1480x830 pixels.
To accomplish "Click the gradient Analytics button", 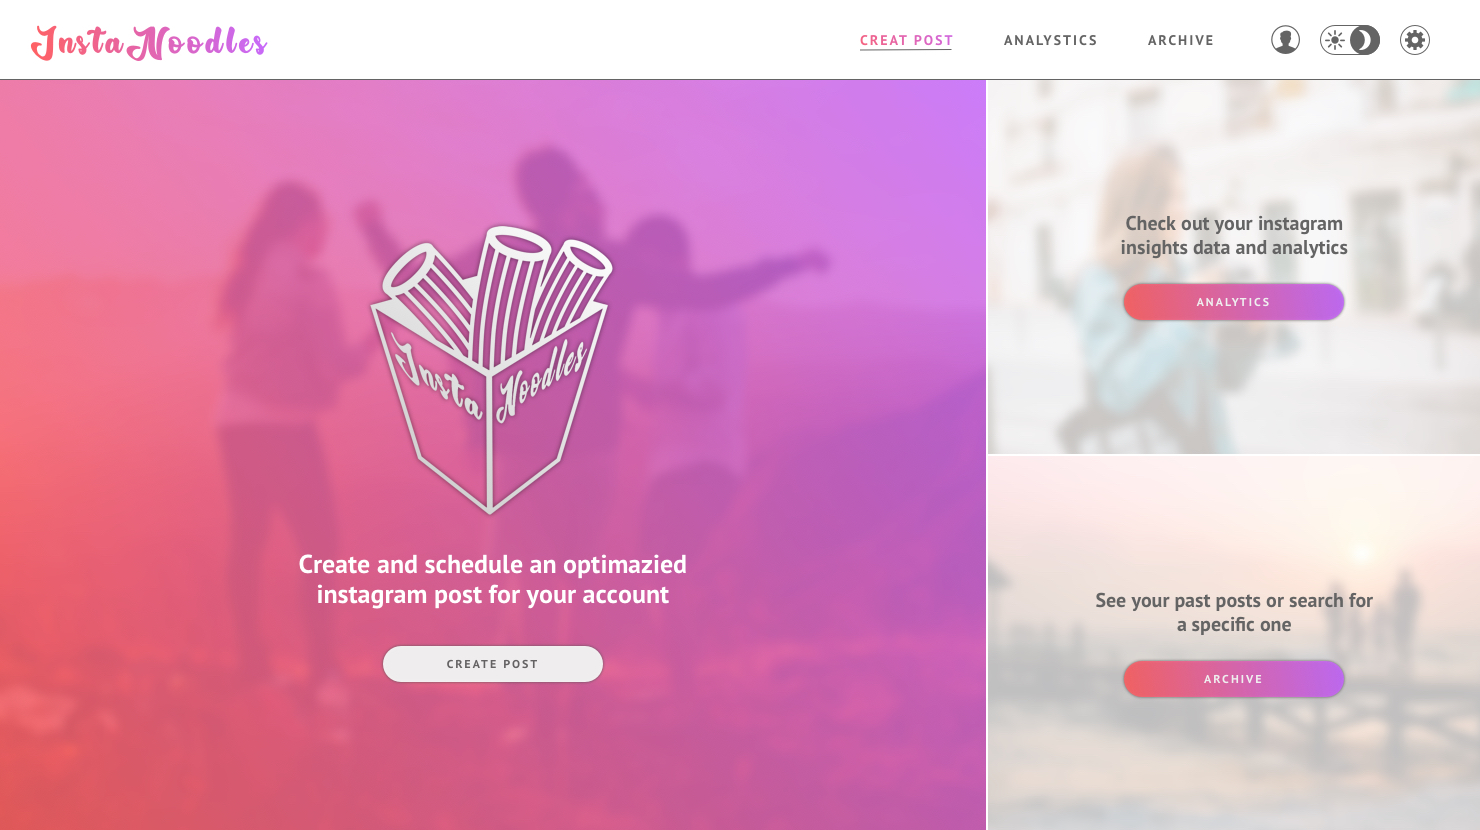I will [1234, 302].
